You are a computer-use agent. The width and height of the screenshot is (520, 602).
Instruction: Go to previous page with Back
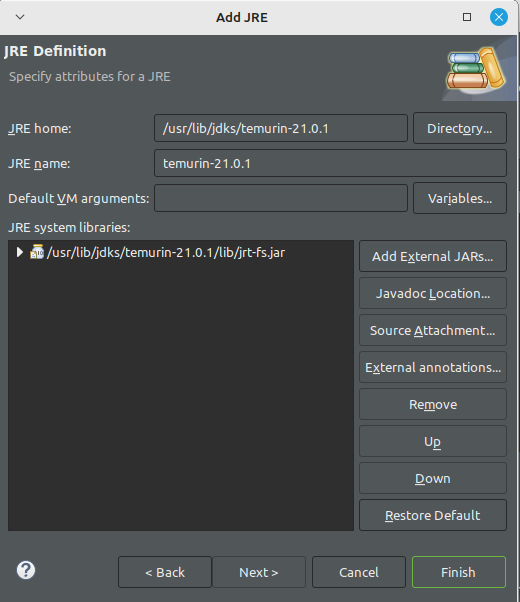[x=165, y=572]
